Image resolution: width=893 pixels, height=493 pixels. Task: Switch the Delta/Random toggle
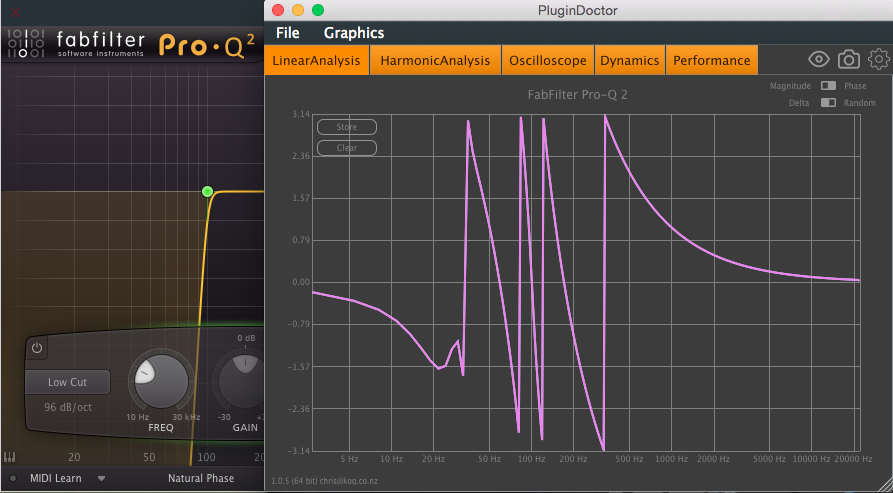click(828, 102)
